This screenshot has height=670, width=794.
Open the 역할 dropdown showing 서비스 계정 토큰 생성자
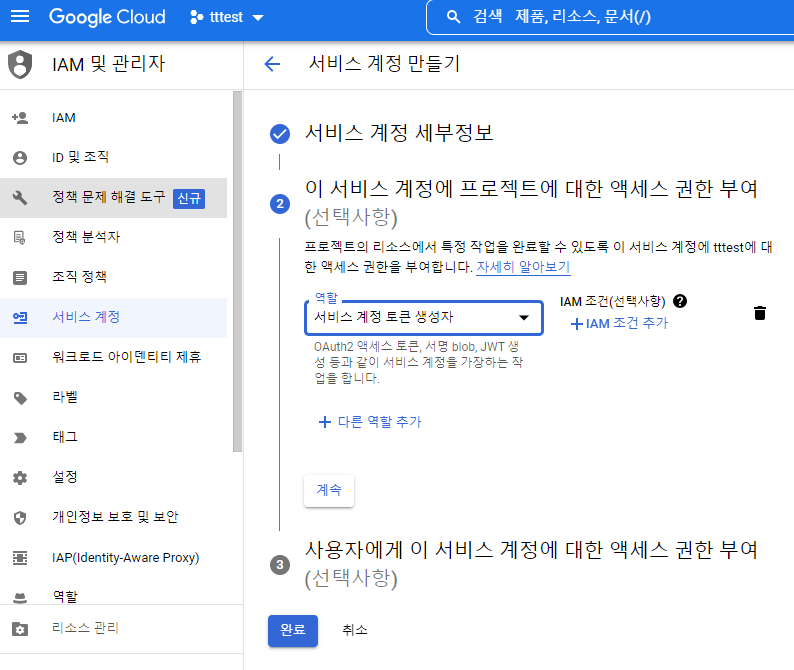423,318
